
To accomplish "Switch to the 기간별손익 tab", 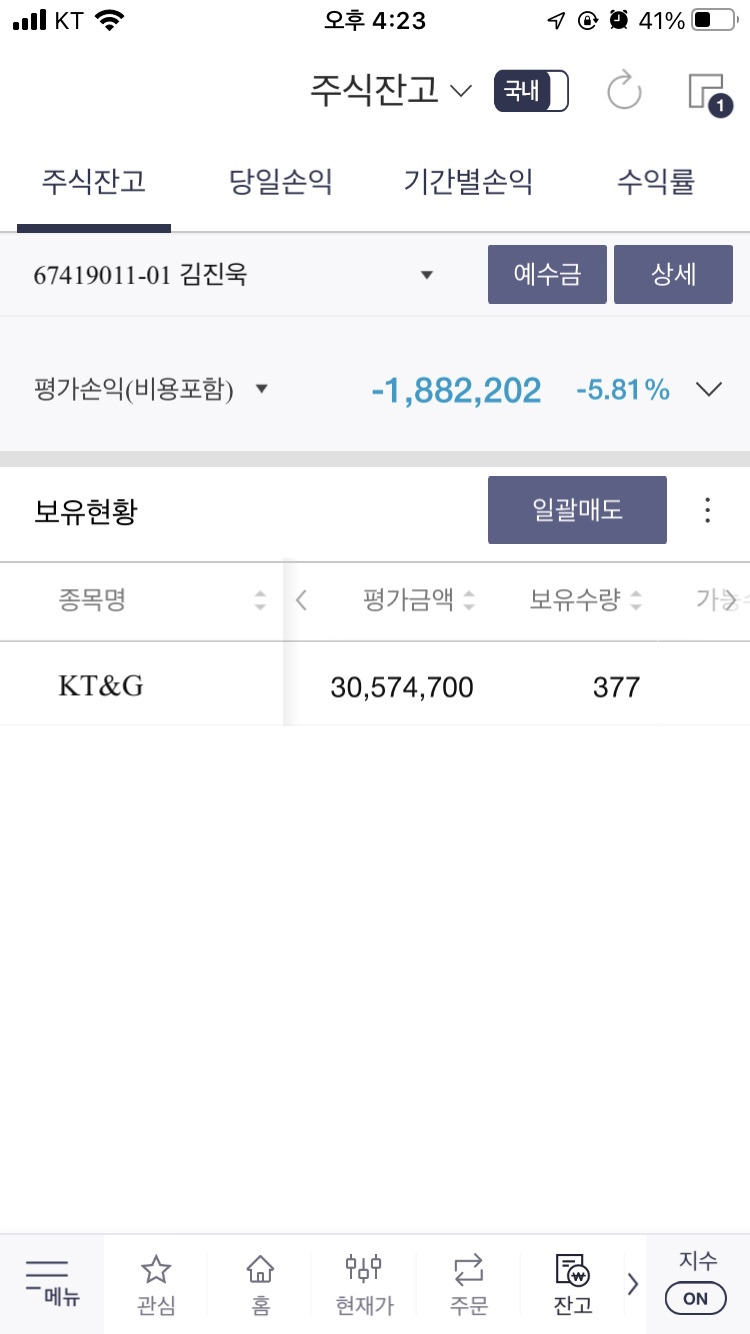I will (x=468, y=183).
